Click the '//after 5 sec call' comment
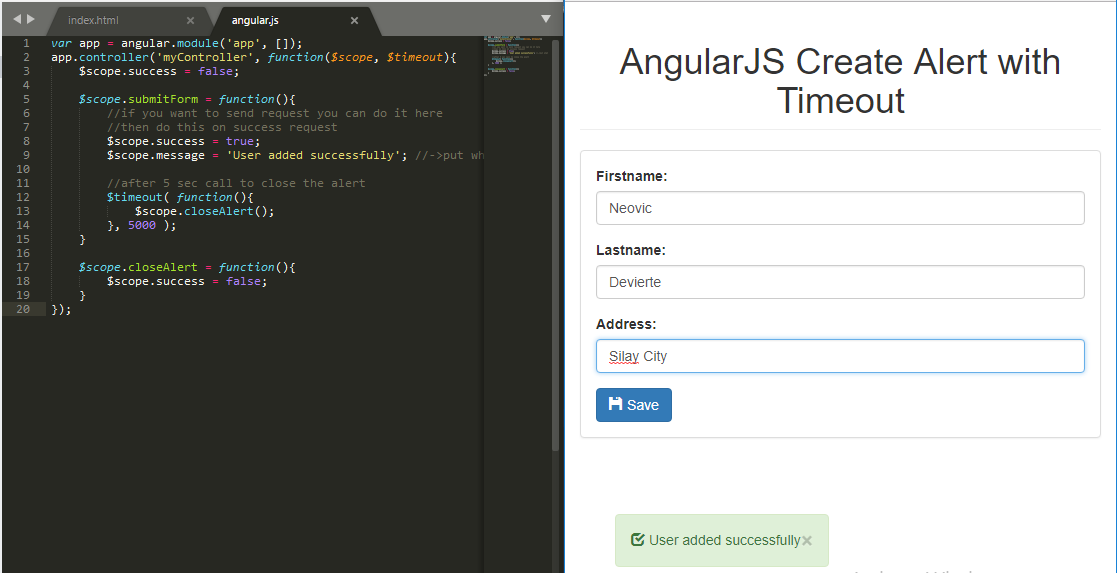Screen dimensions: 1117x573 (x=236, y=183)
